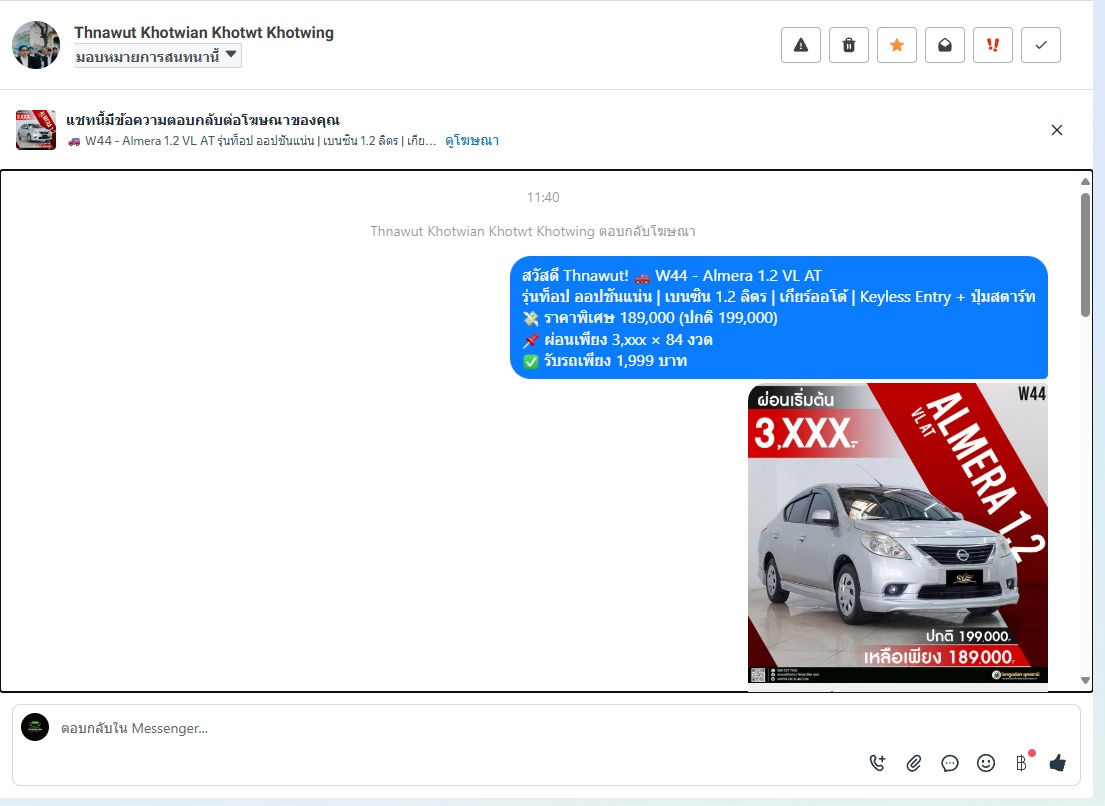Star this conversation as follow-up

point(896,45)
